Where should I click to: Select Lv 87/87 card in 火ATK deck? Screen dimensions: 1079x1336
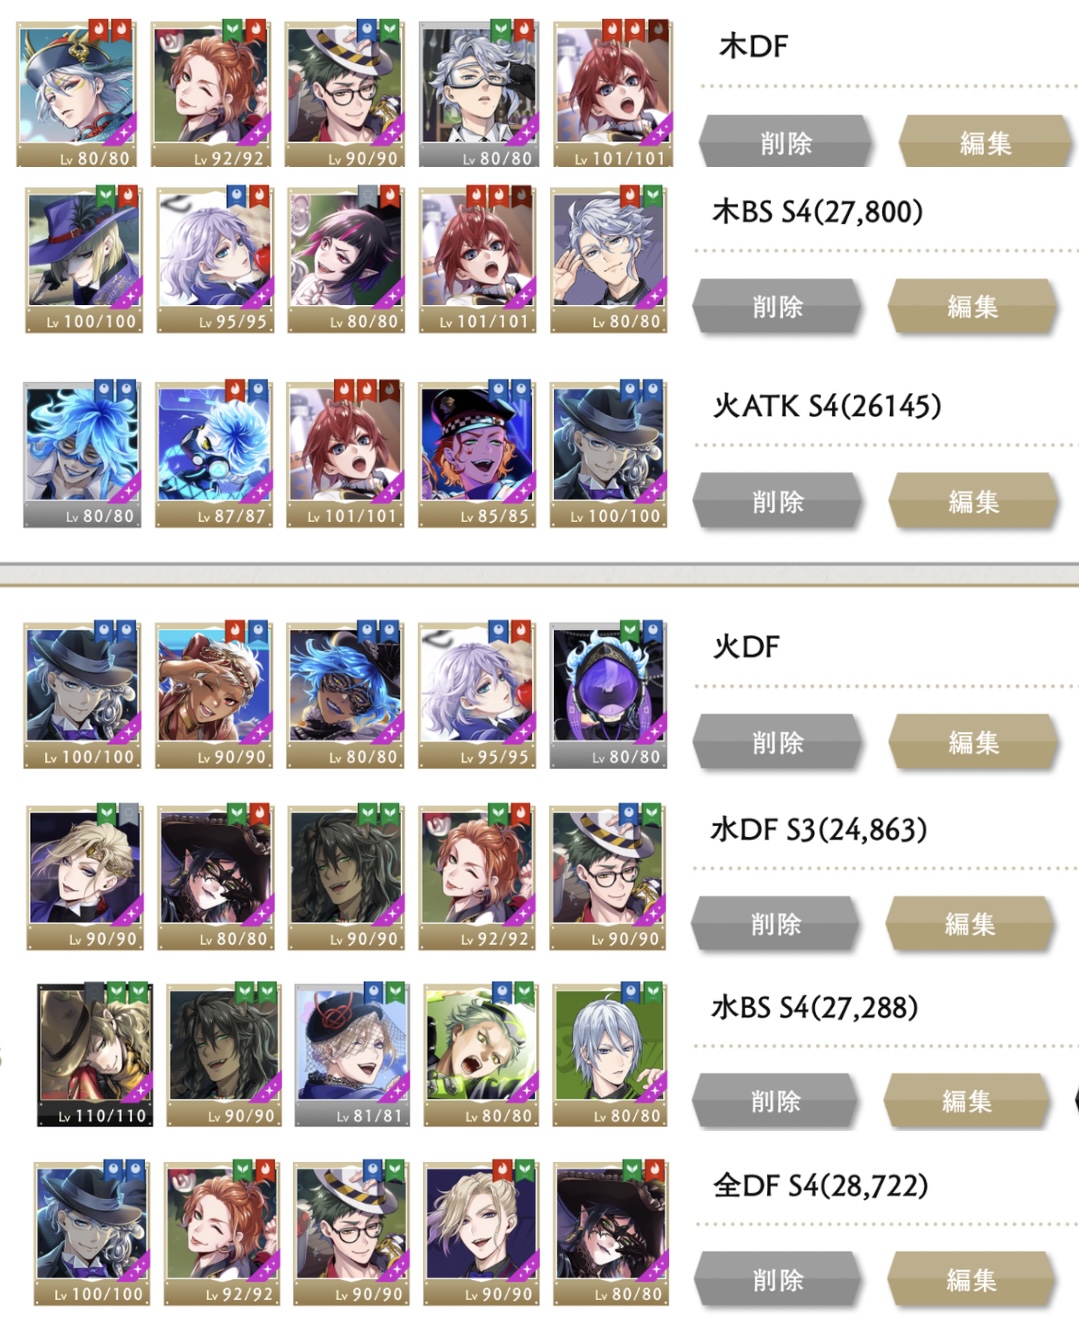[214, 454]
